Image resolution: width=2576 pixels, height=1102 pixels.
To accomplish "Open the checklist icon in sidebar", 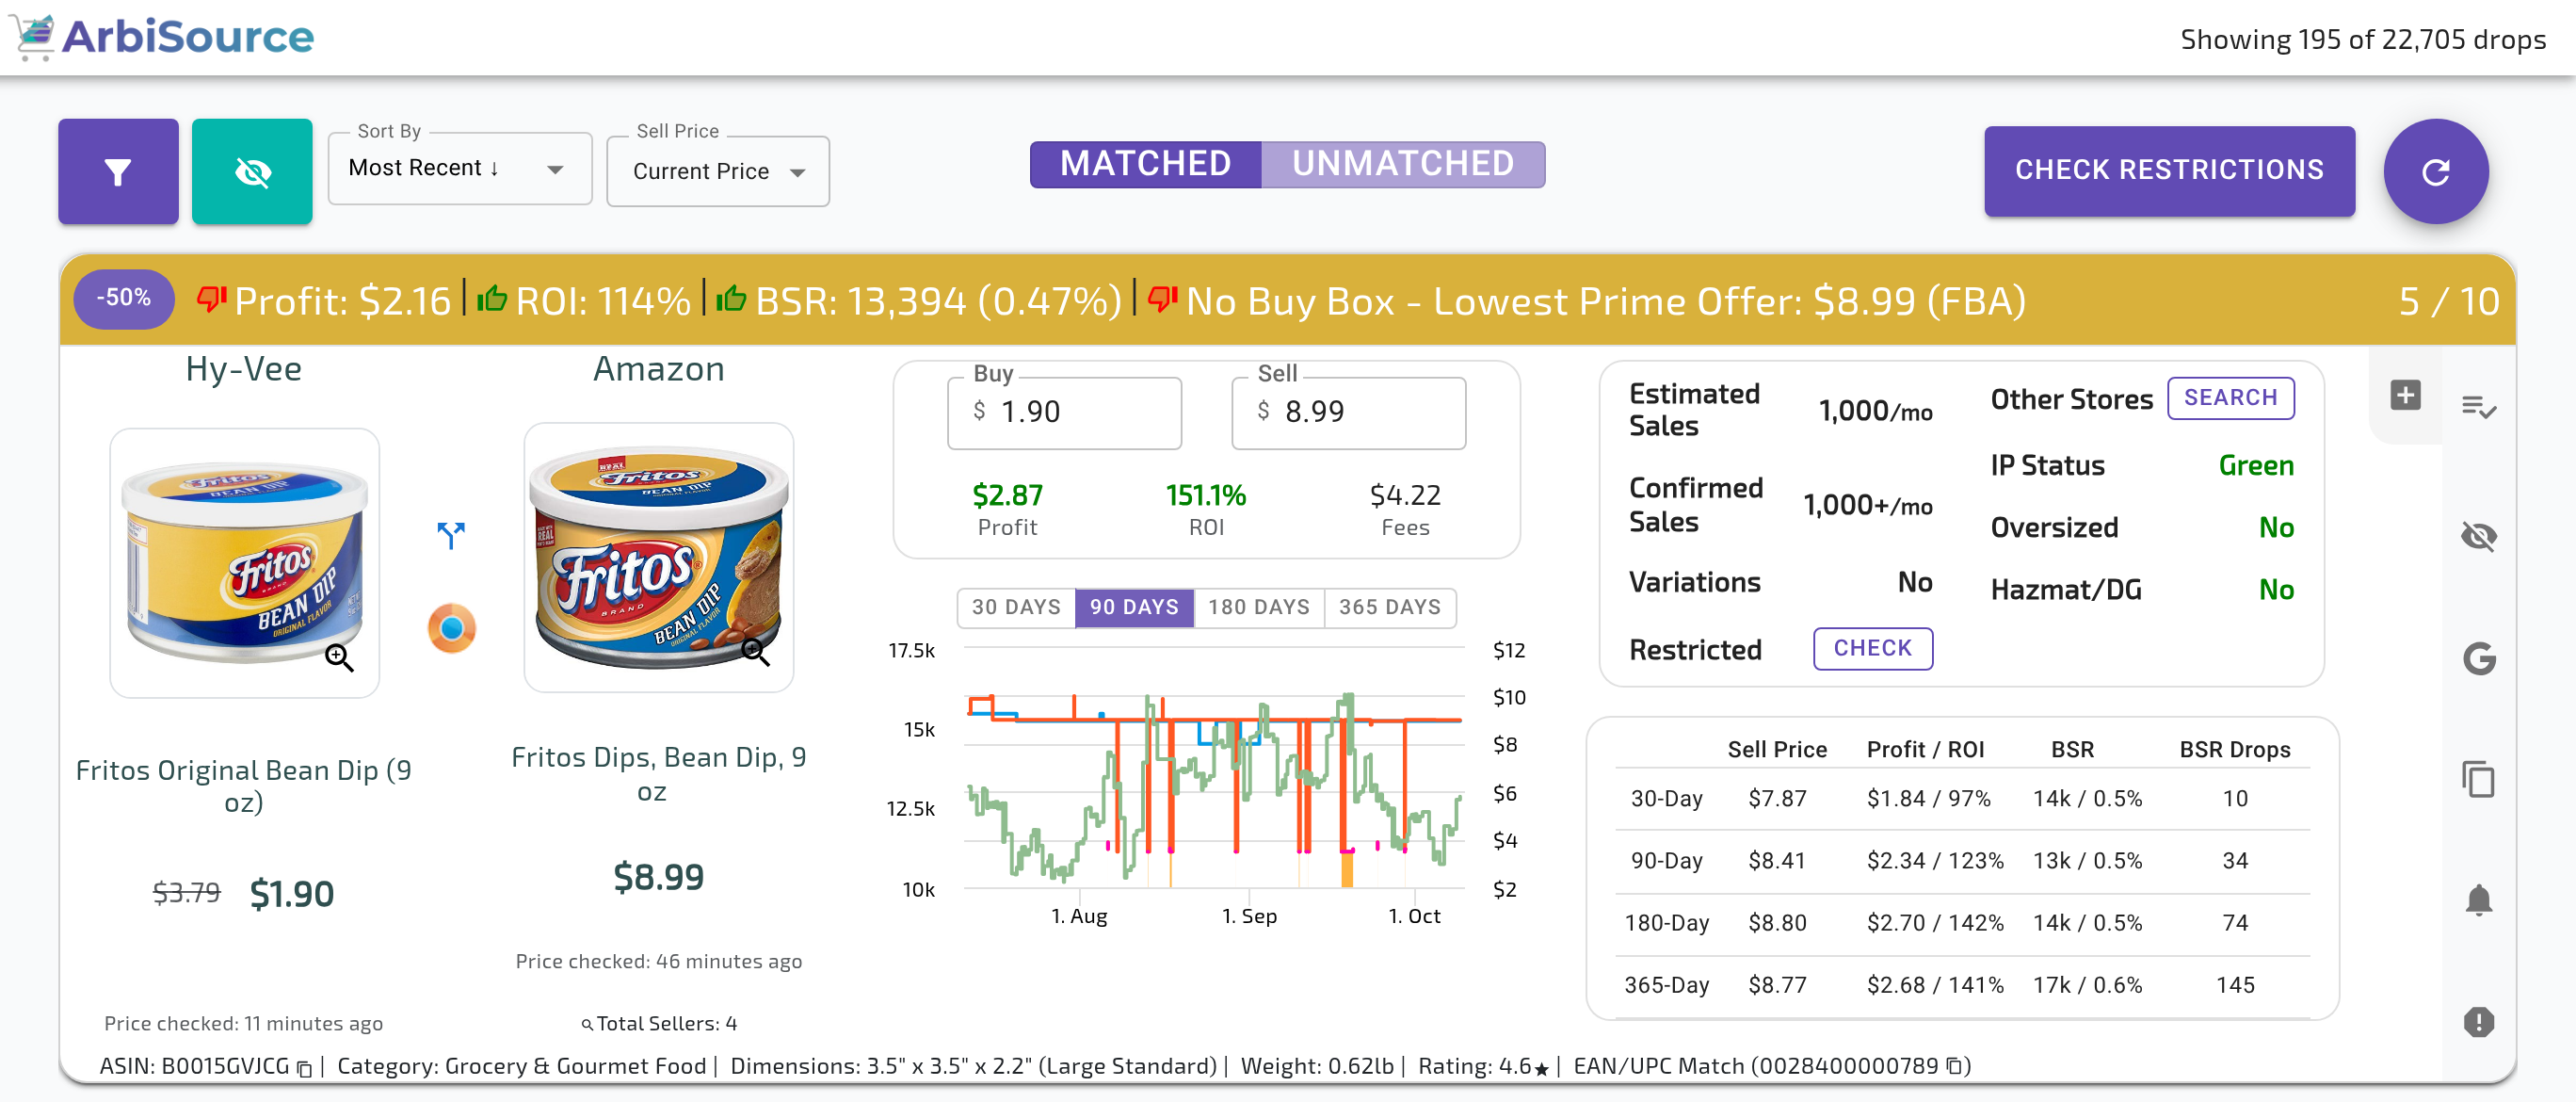I will coord(2479,406).
